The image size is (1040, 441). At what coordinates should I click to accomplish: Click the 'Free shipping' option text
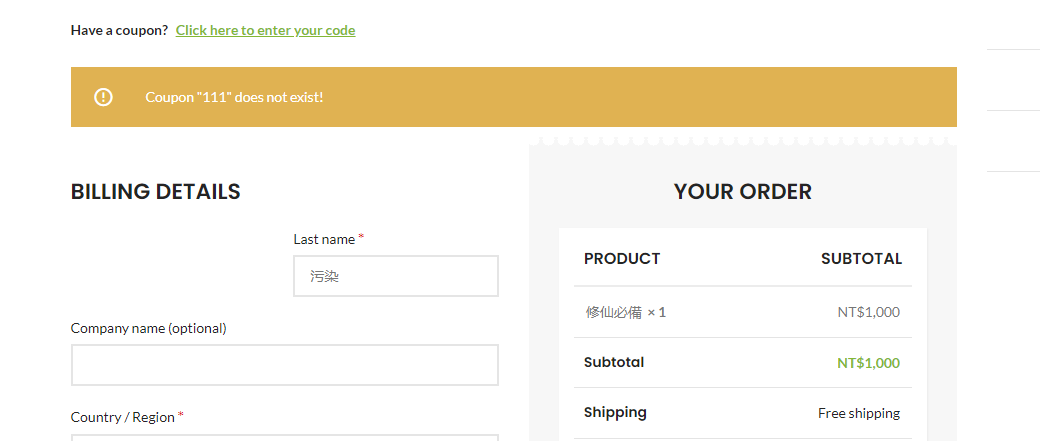click(858, 413)
